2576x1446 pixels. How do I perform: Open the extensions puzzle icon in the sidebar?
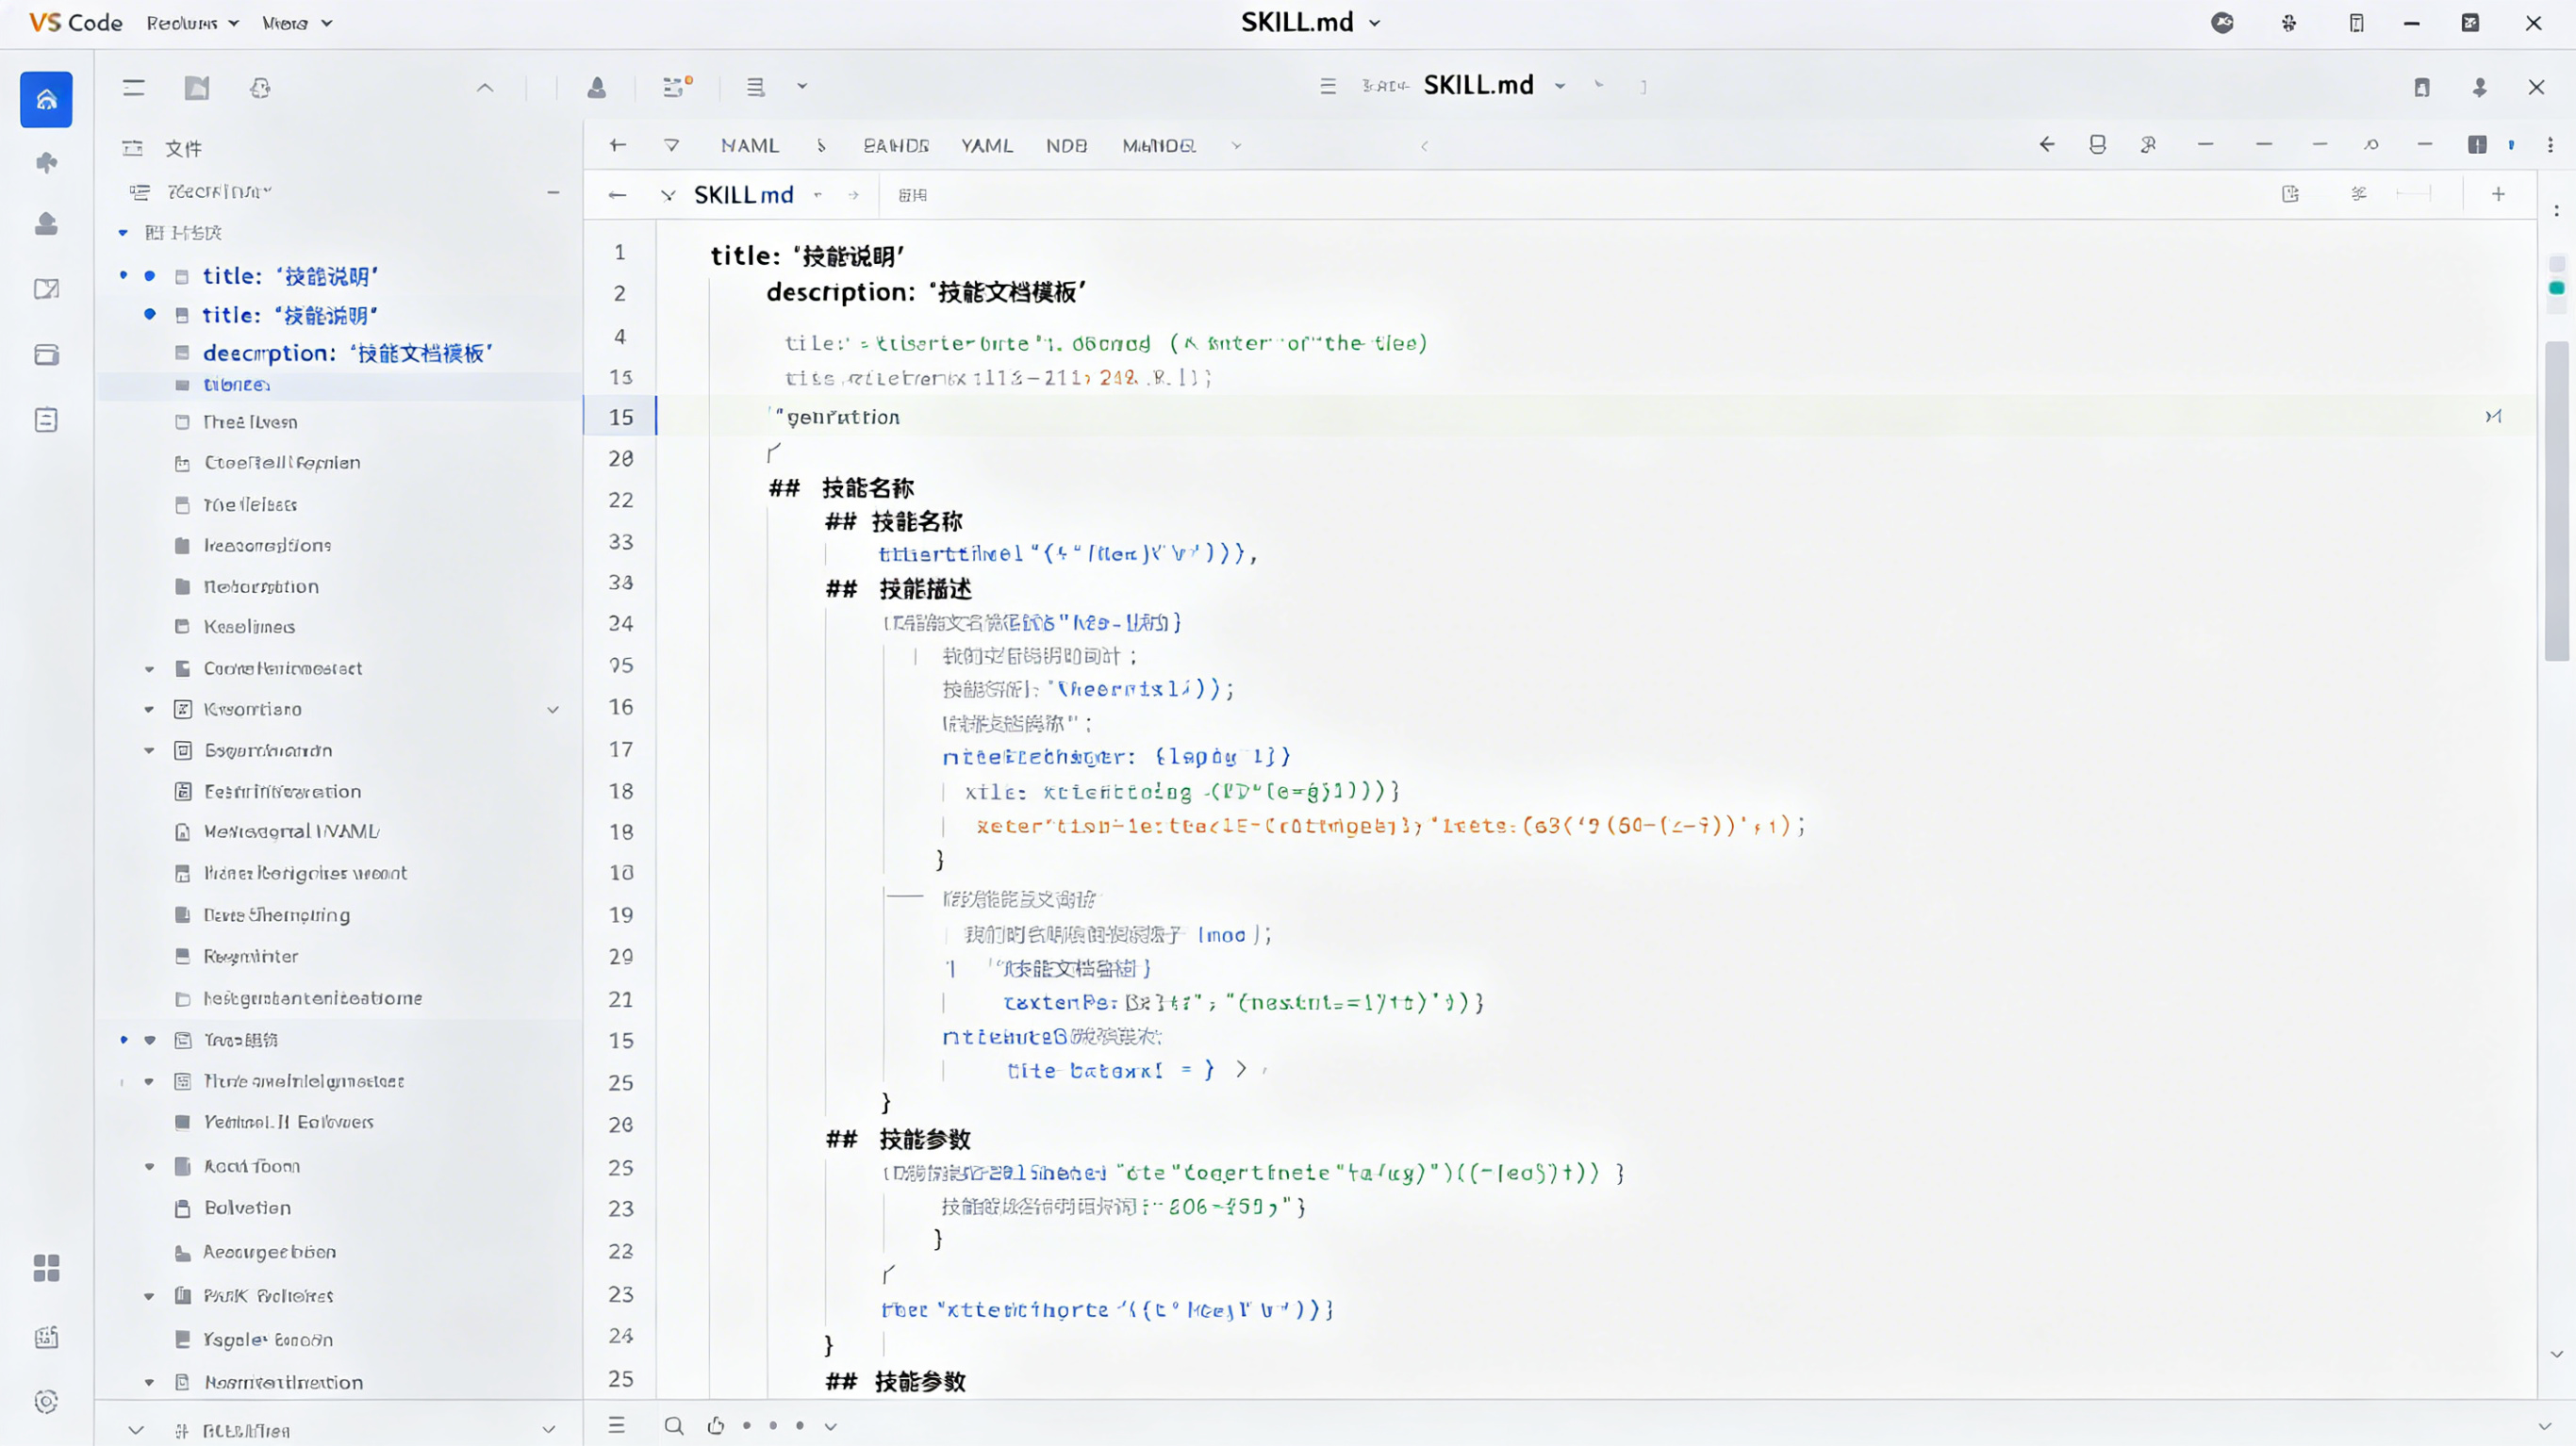click(46, 162)
